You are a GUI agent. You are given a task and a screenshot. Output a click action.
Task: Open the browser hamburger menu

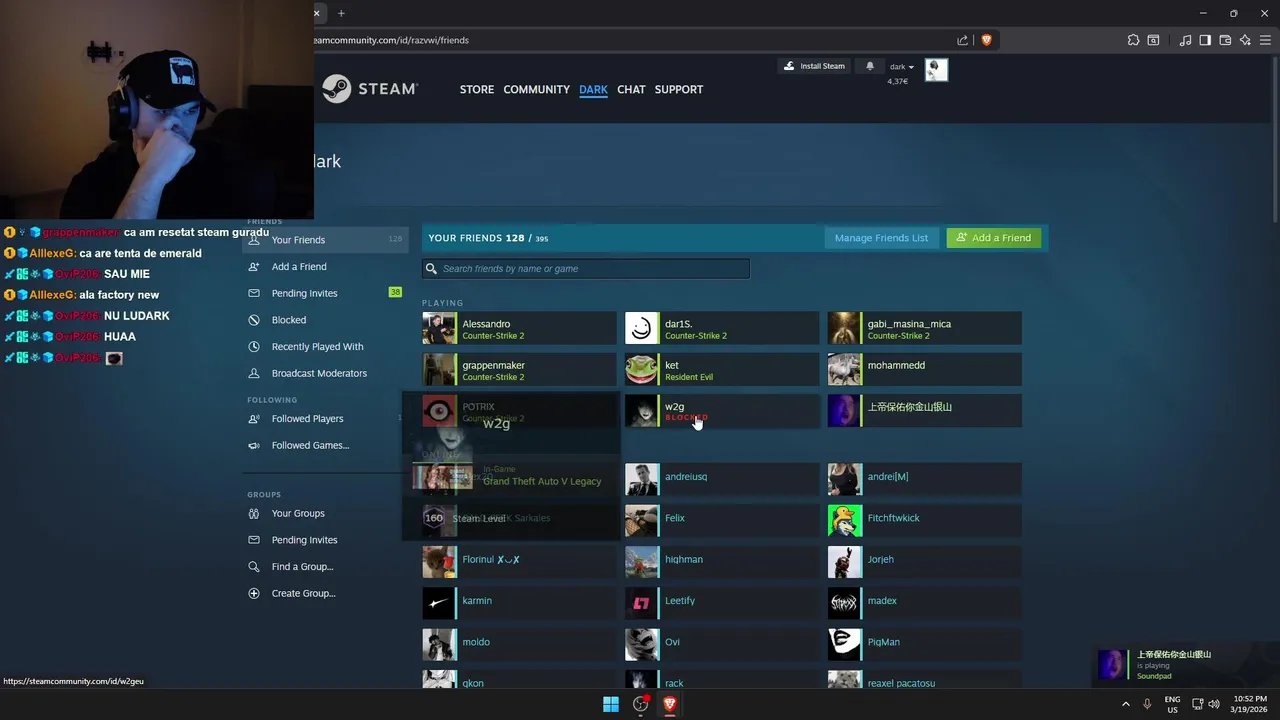point(1265,40)
